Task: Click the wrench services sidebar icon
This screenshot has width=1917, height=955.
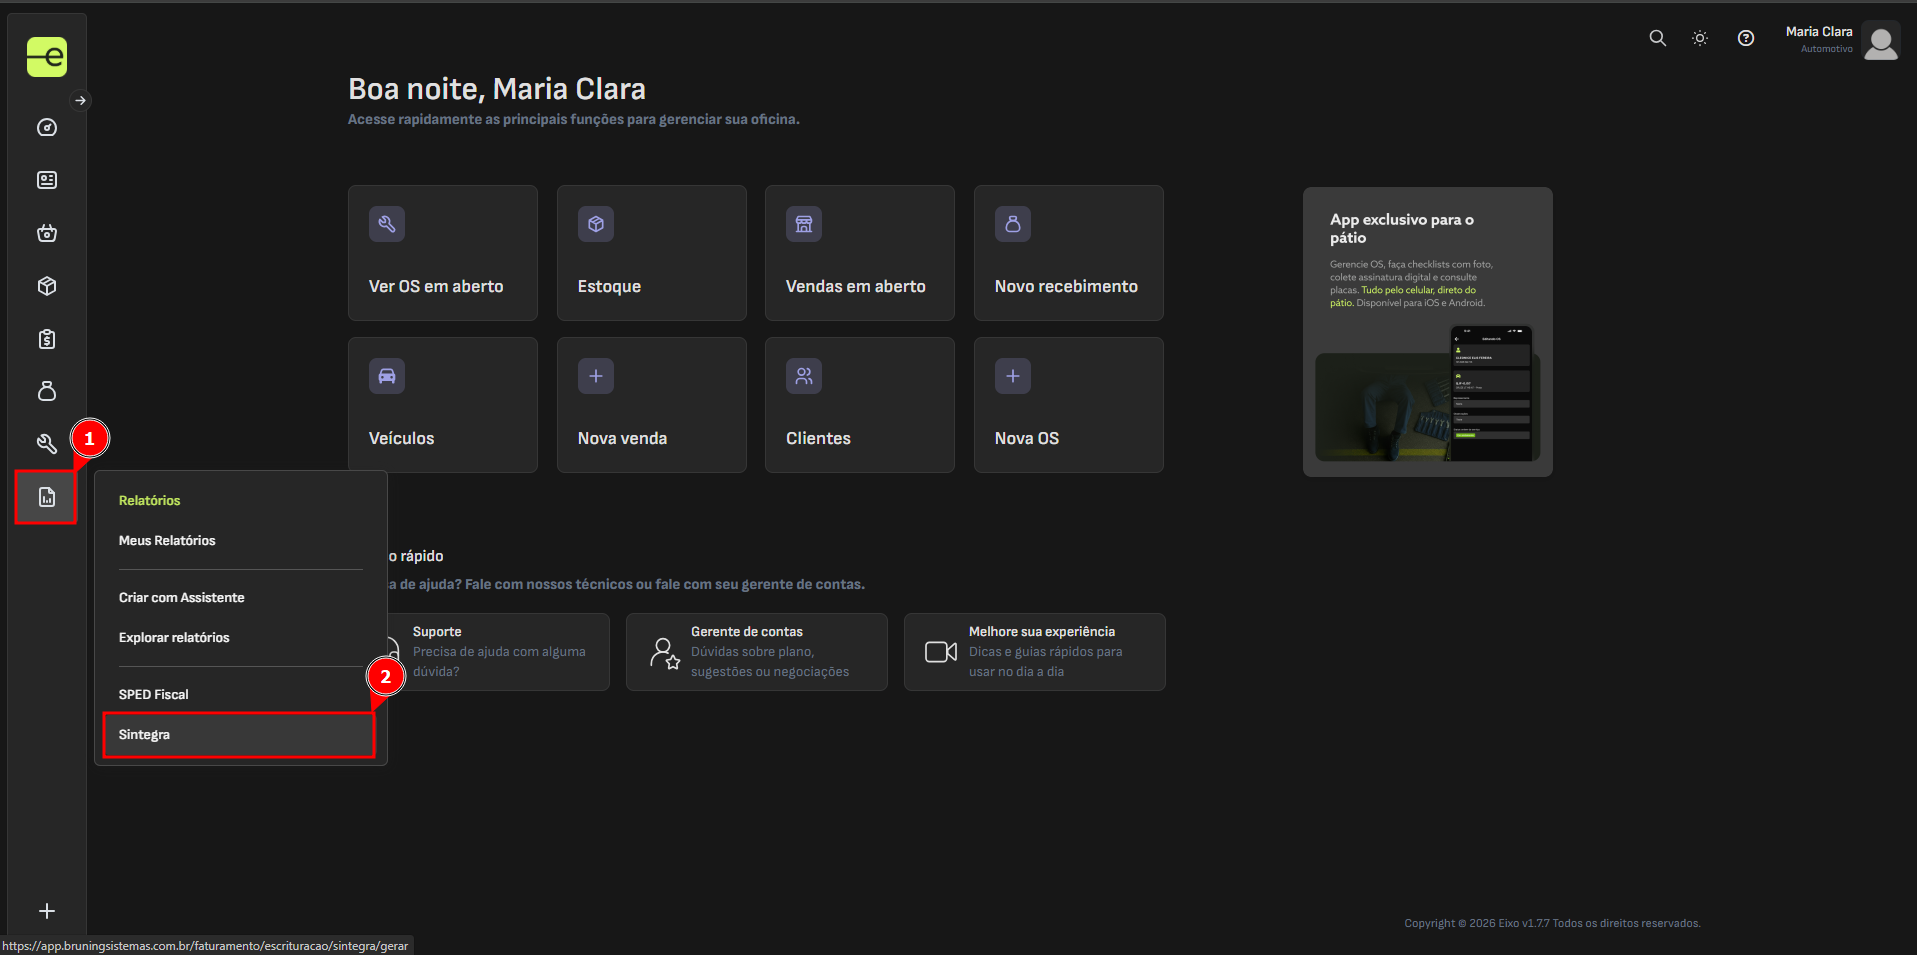Action: (x=47, y=444)
